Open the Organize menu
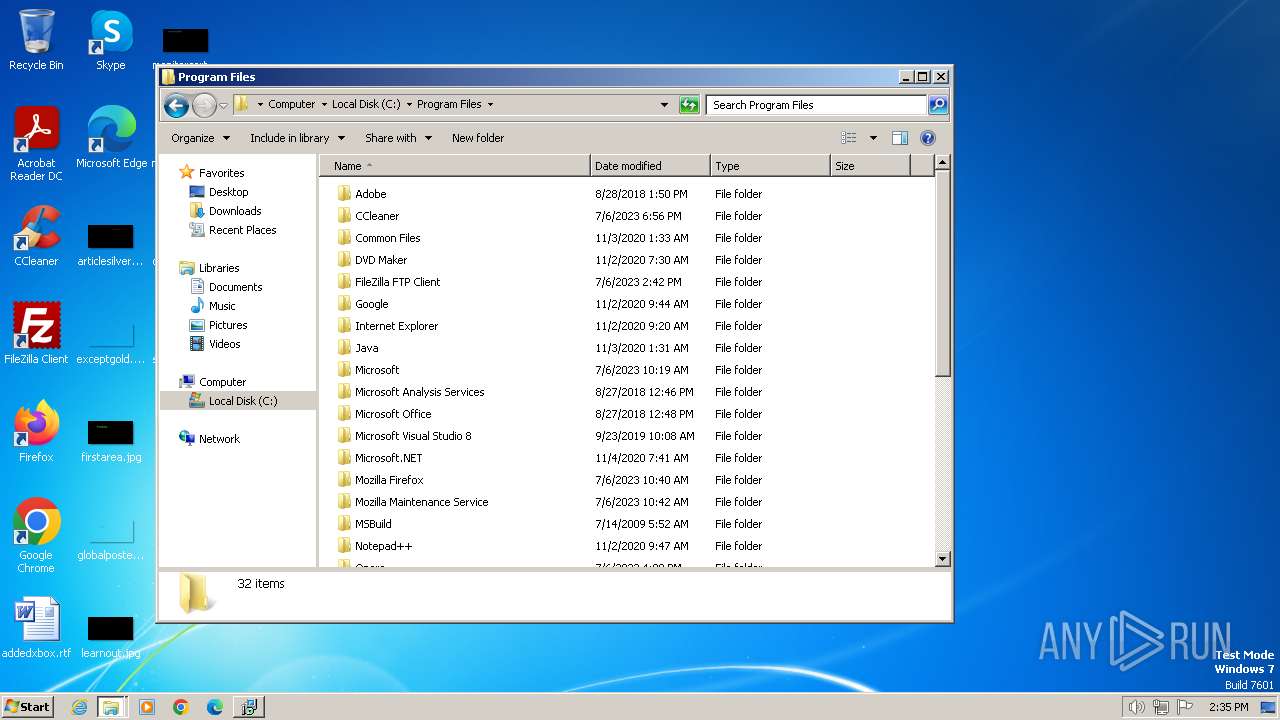Viewport: 1280px width, 720px height. tap(200, 138)
